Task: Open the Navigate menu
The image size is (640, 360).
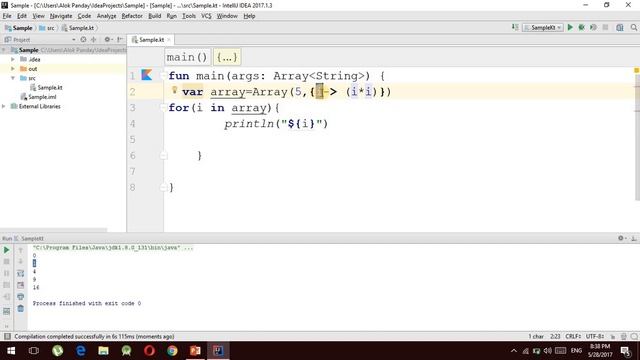Action: click(x=61, y=16)
